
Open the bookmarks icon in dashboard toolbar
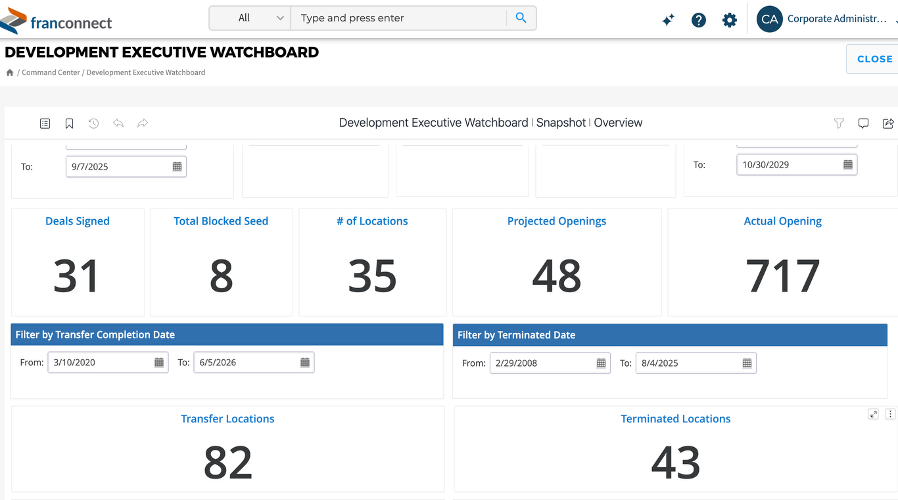click(x=69, y=123)
